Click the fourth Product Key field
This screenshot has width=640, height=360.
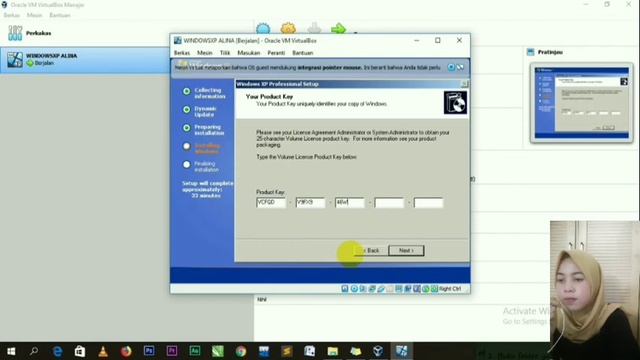[x=389, y=202]
